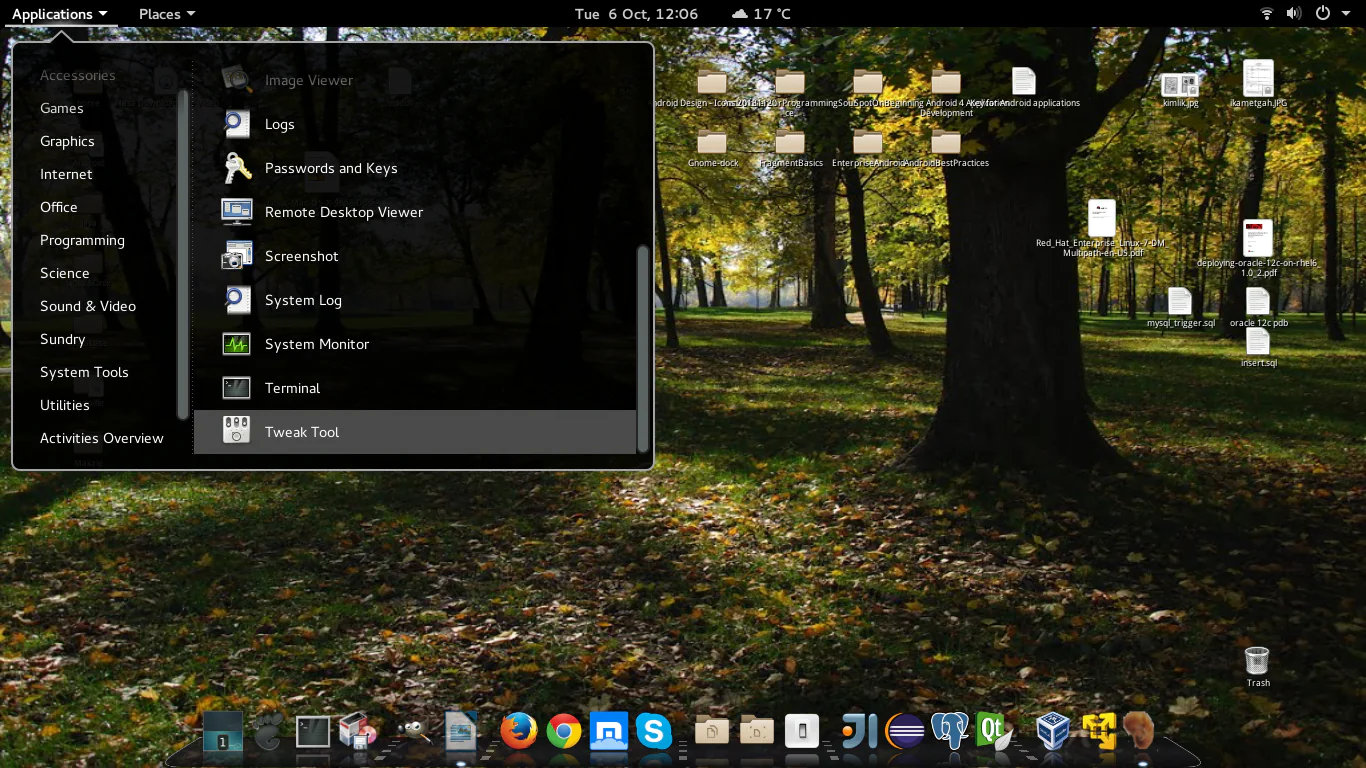Image resolution: width=1366 pixels, height=768 pixels.
Task: Launch GIMP from the dock
Action: pyautogui.click(x=414, y=732)
